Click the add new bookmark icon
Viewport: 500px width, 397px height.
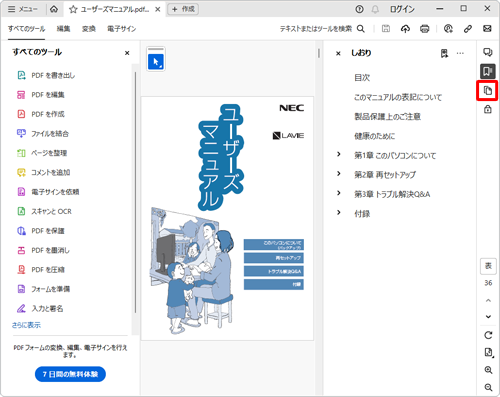pyautogui.click(x=444, y=53)
